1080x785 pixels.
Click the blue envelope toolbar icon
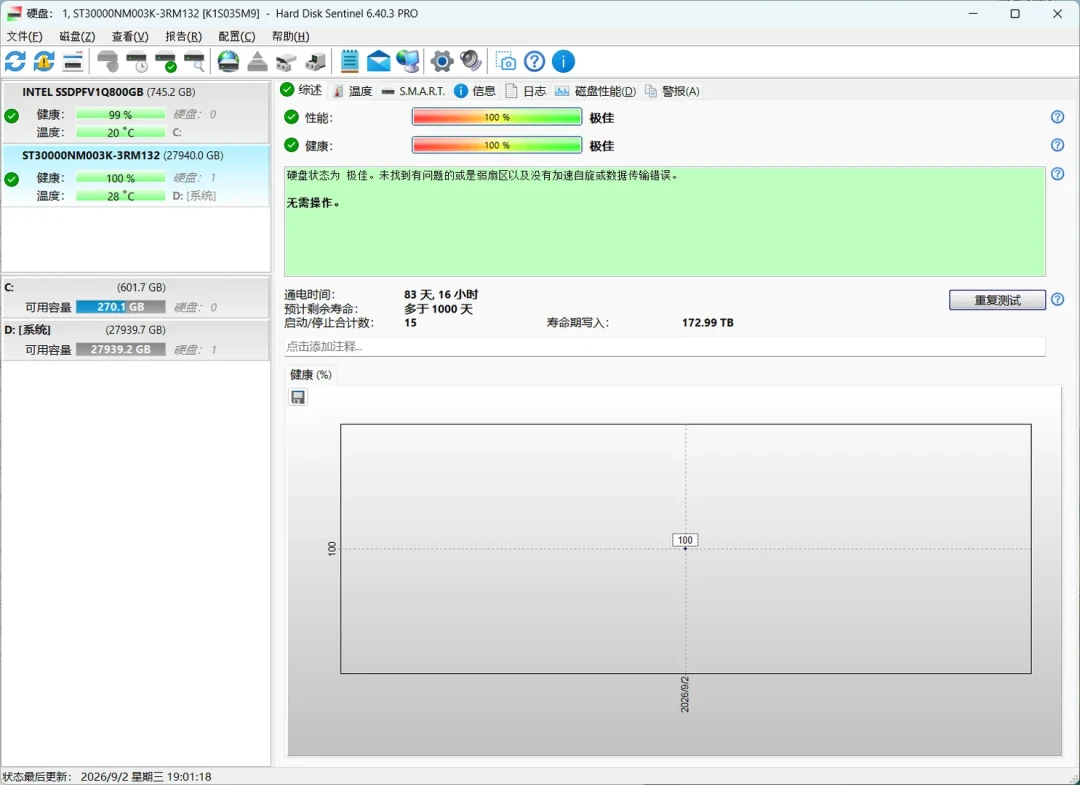[378, 61]
